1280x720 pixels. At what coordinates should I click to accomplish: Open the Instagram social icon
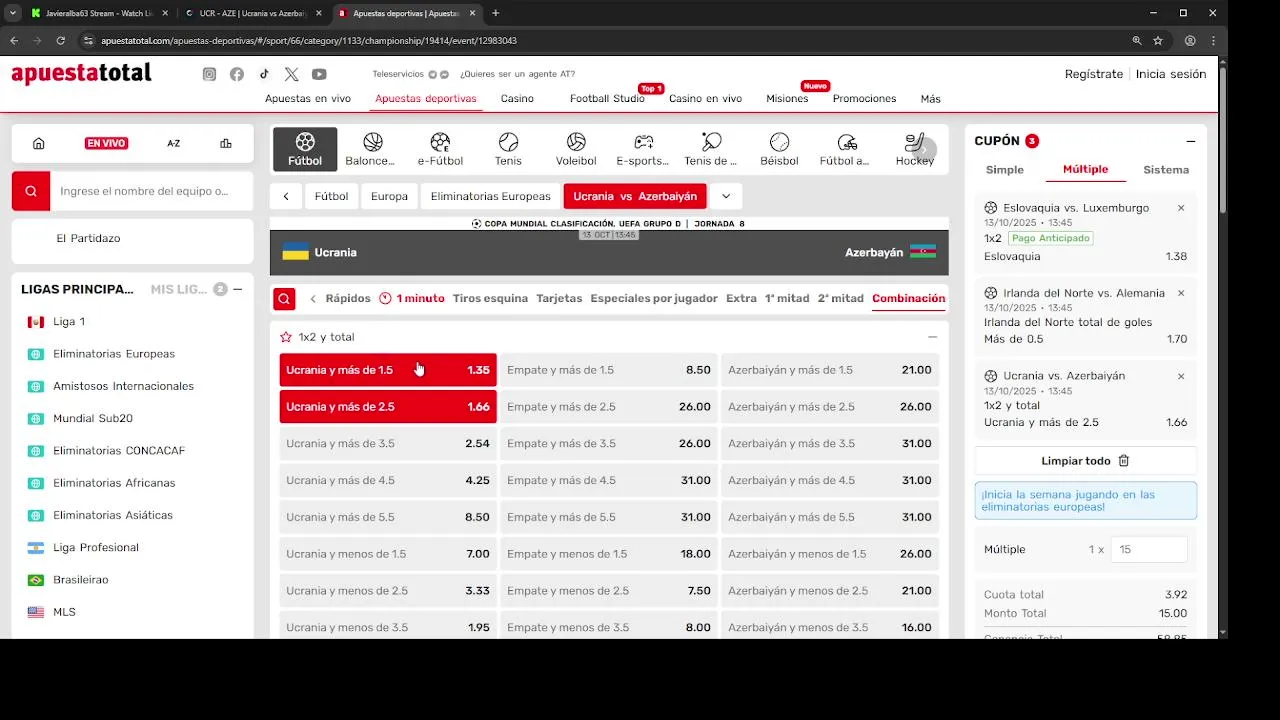tap(209, 74)
